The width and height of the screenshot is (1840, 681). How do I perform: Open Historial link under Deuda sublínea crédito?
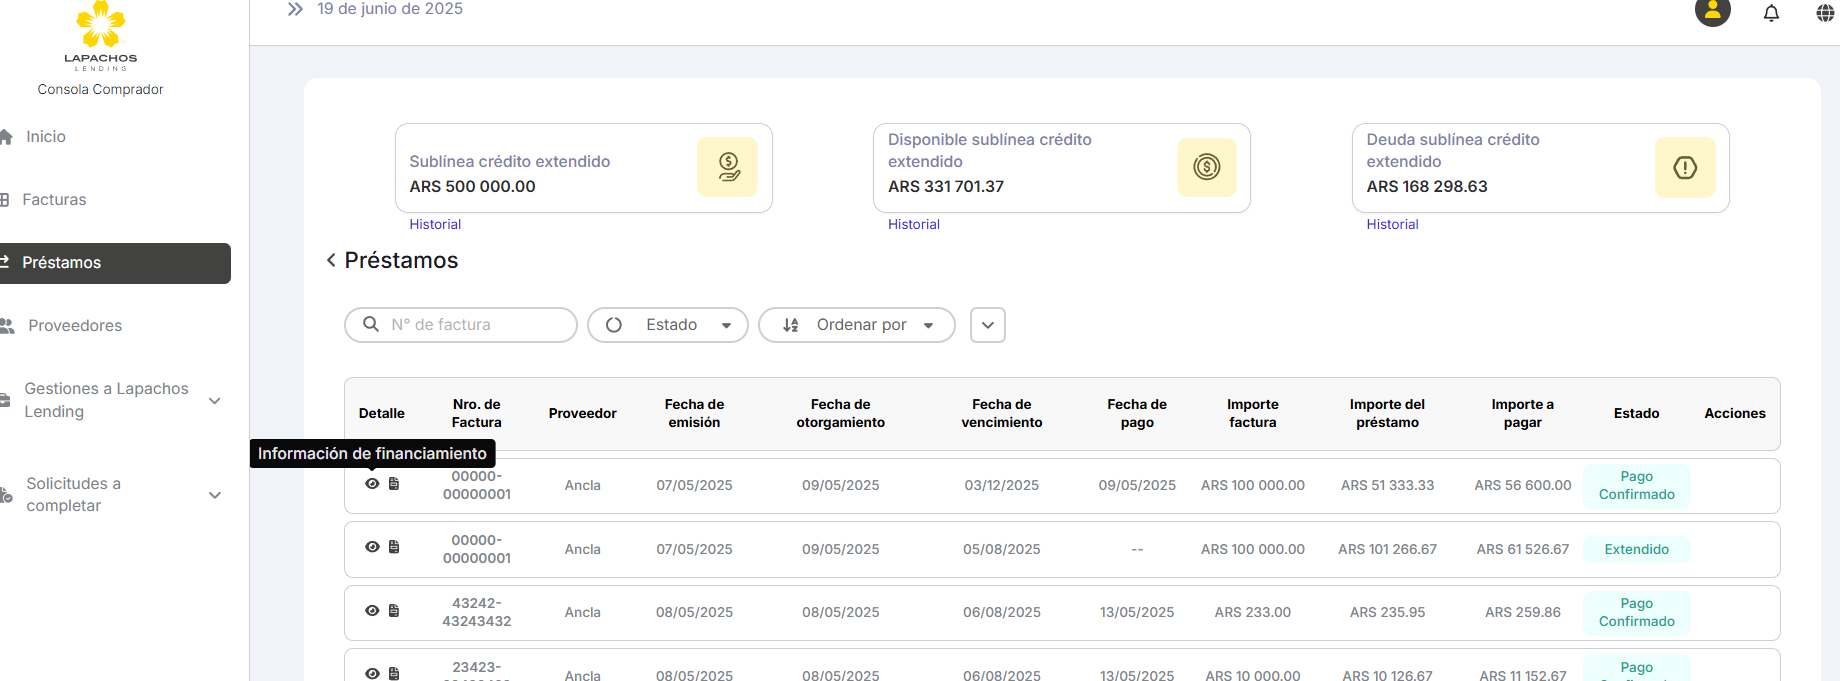[x=1392, y=225]
